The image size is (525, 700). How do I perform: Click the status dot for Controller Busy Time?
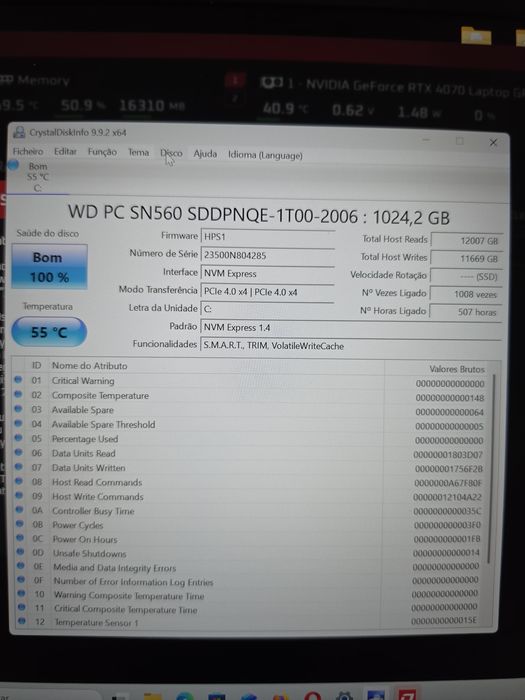pyautogui.click(x=19, y=510)
